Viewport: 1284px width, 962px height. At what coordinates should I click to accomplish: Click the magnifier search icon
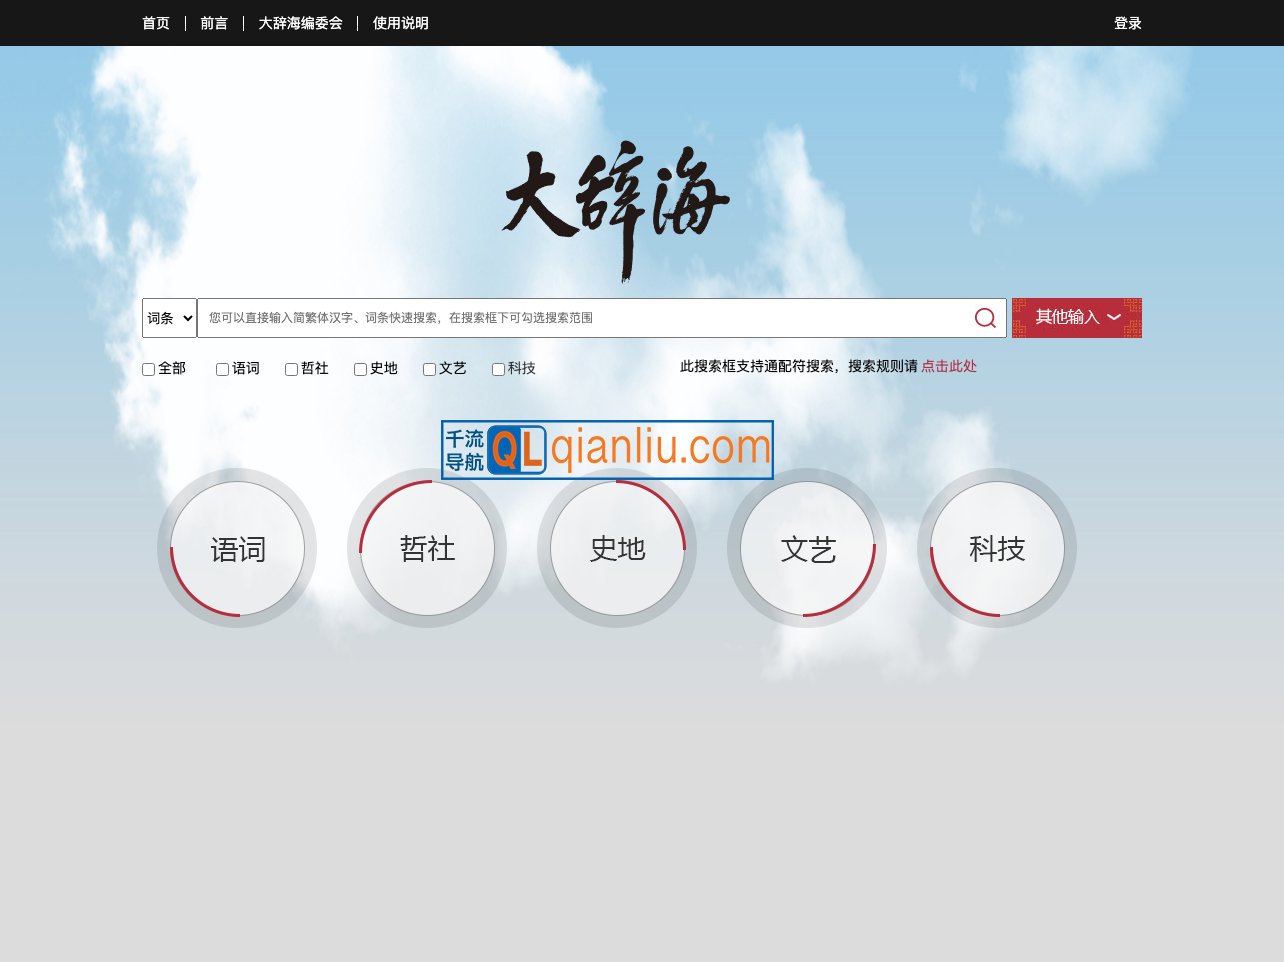point(984,317)
